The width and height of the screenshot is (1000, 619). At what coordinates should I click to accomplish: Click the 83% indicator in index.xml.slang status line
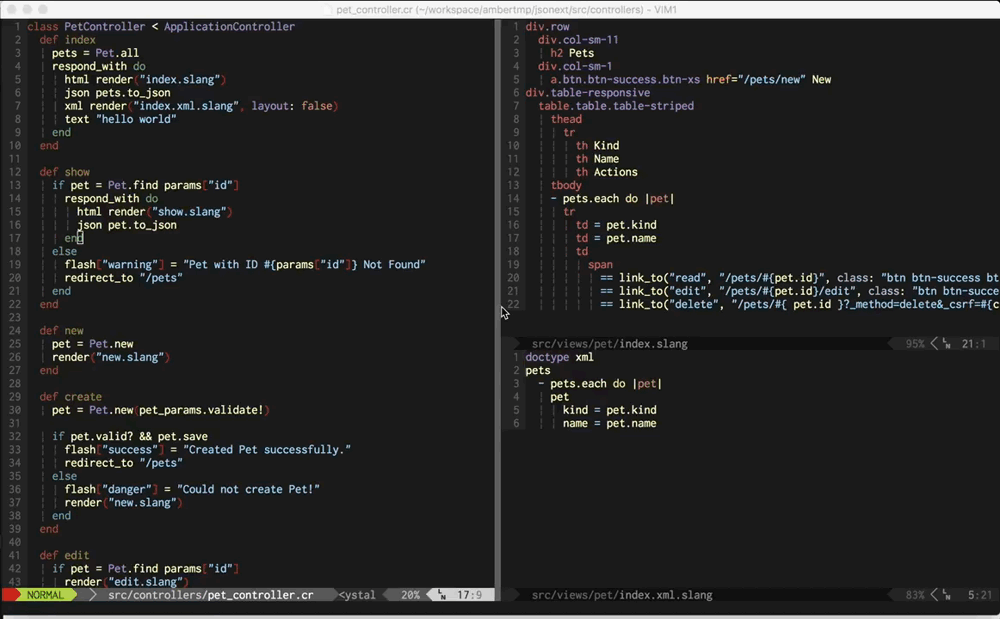pyautogui.click(x=915, y=595)
